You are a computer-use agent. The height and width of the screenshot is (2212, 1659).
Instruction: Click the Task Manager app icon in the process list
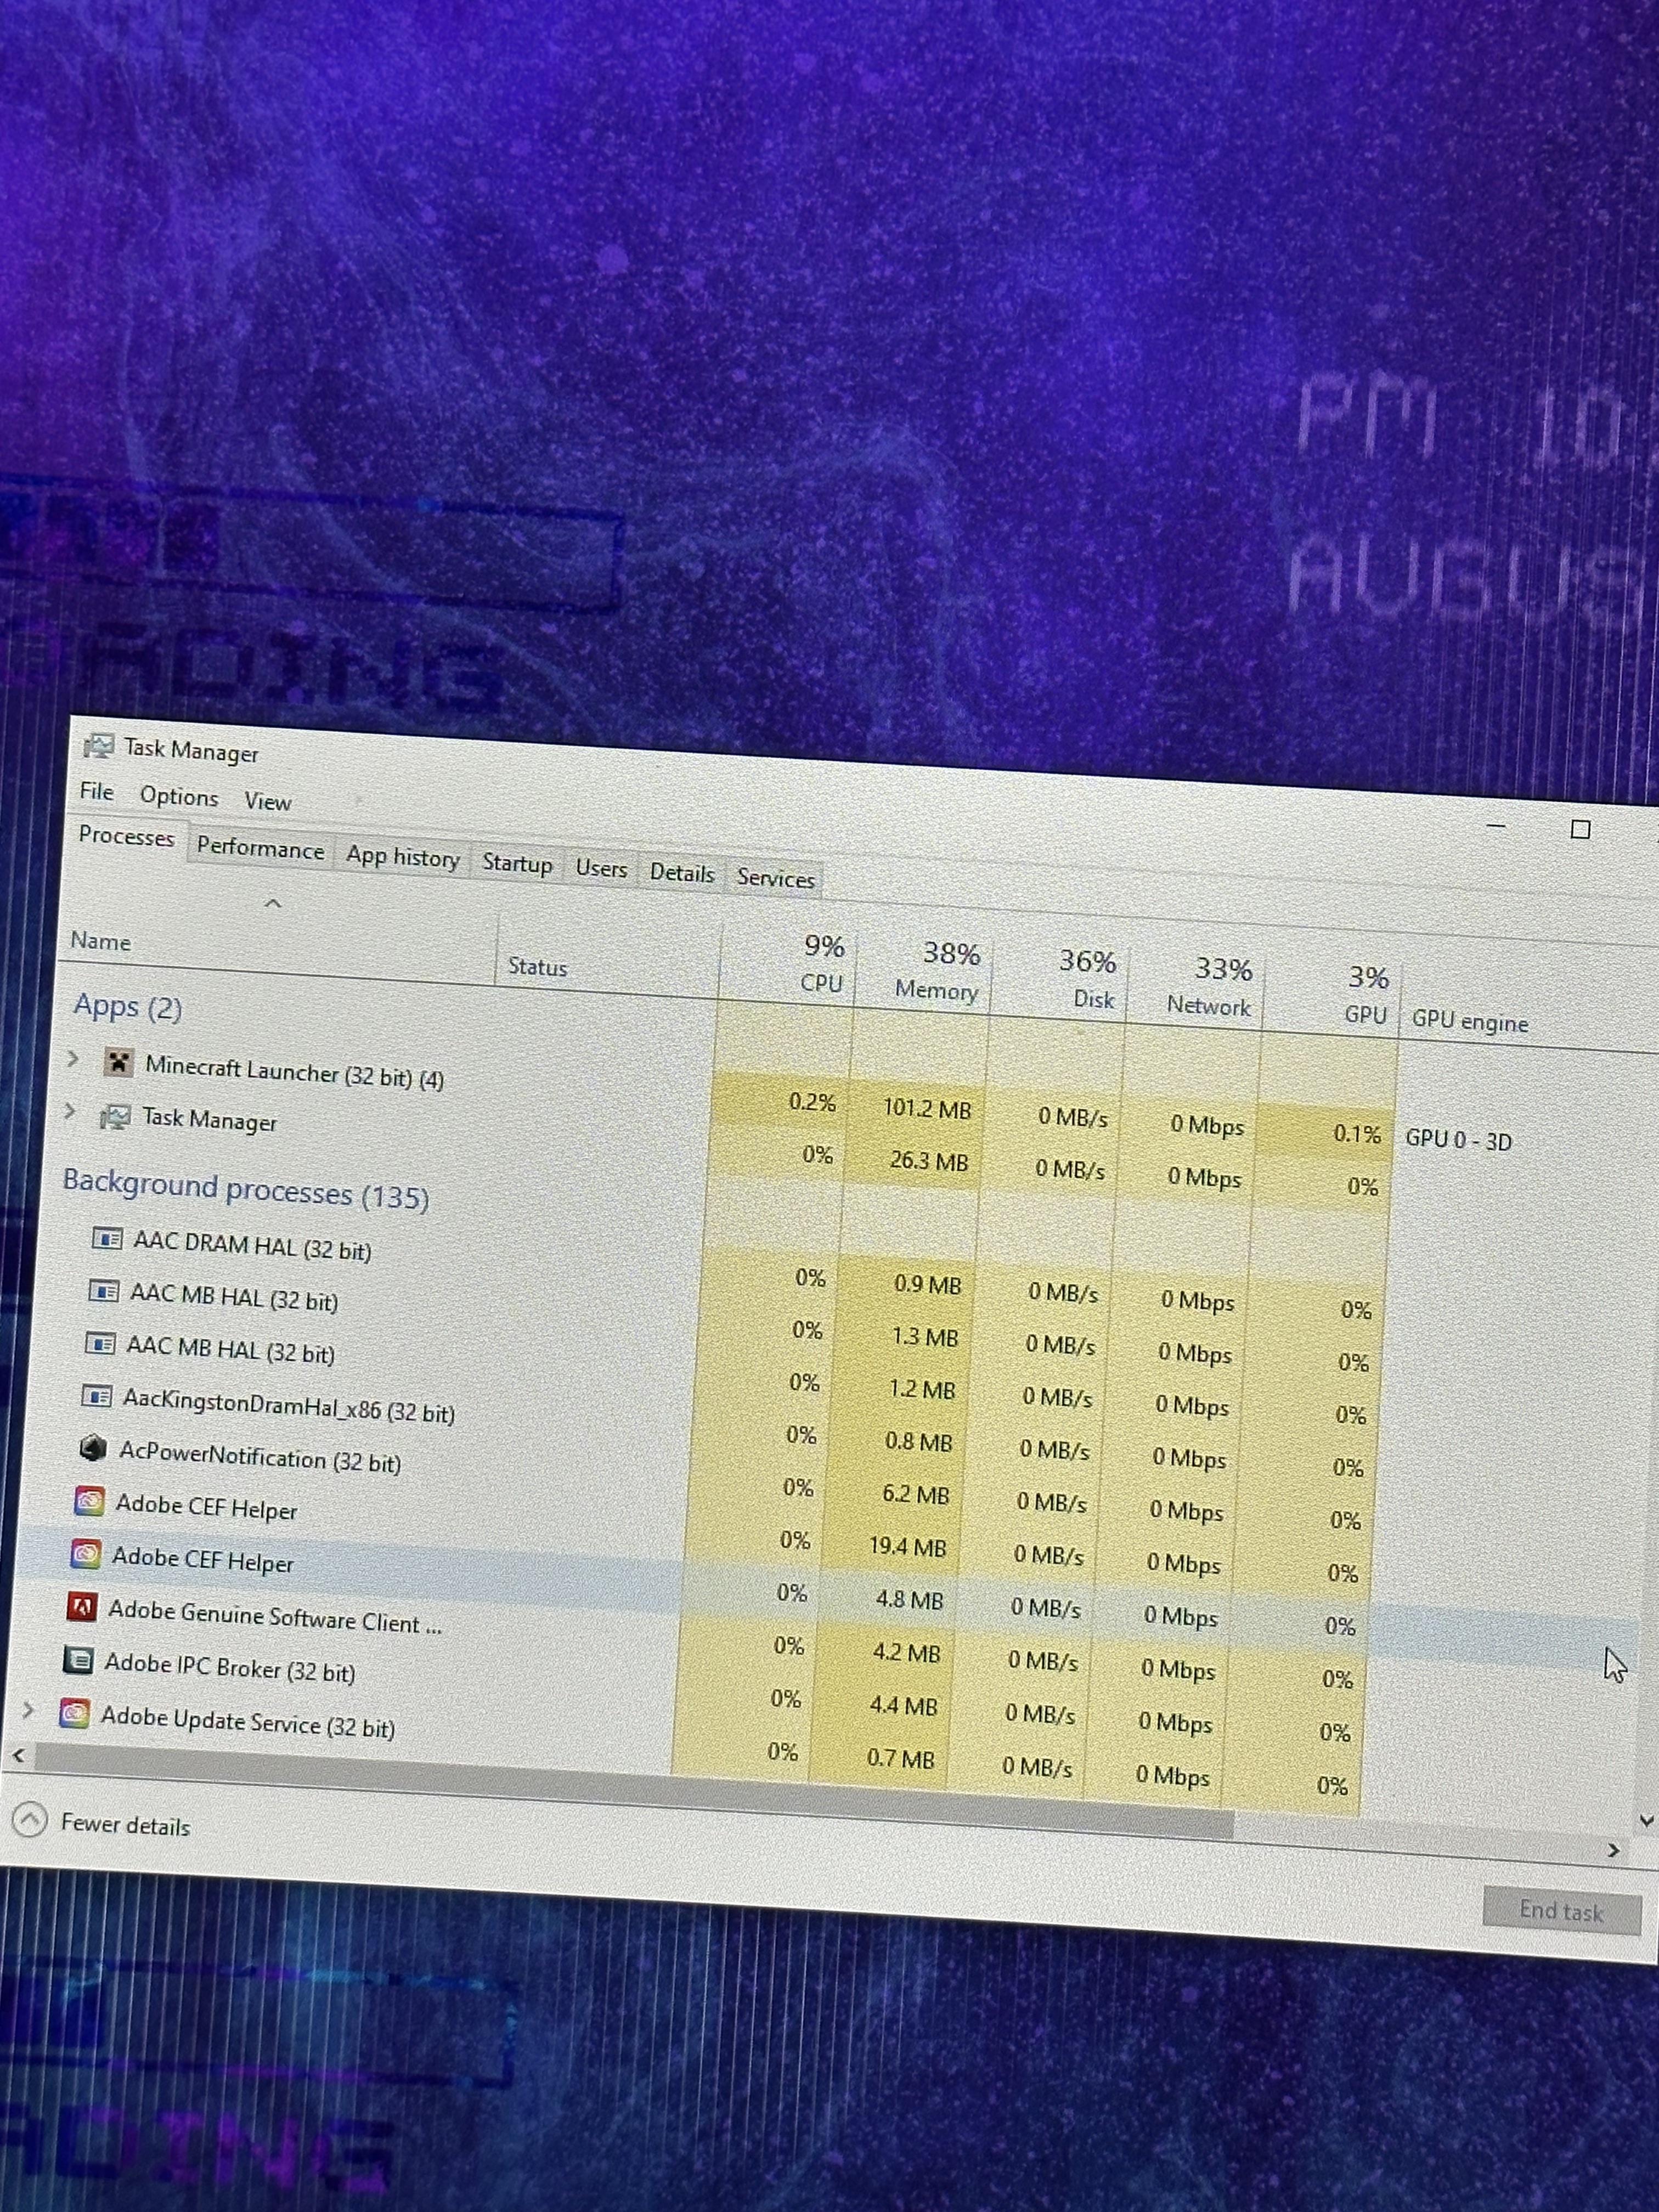[118, 1116]
